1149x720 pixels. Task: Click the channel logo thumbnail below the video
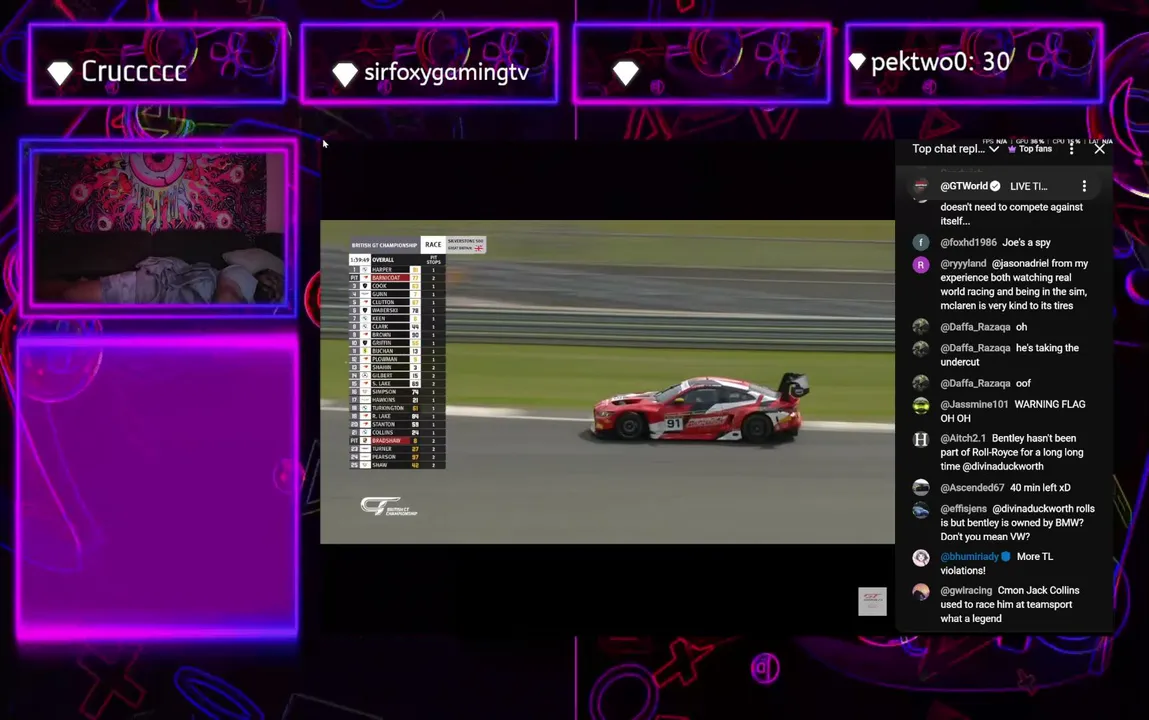point(872,601)
